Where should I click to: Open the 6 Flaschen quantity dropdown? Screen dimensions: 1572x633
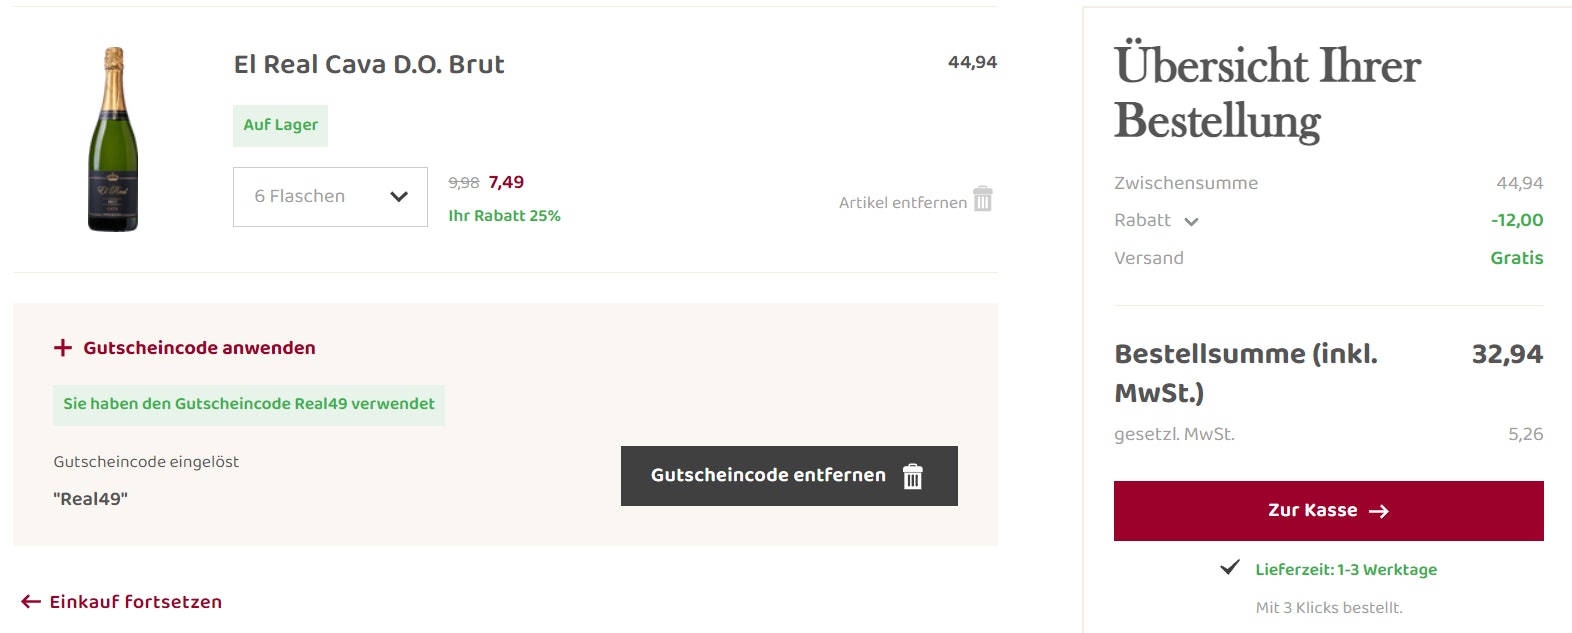[x=330, y=196]
